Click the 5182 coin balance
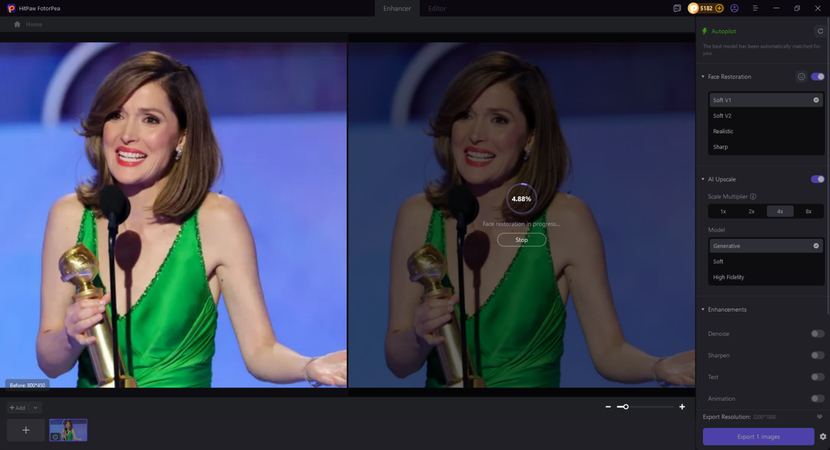The image size is (830, 450). point(707,8)
